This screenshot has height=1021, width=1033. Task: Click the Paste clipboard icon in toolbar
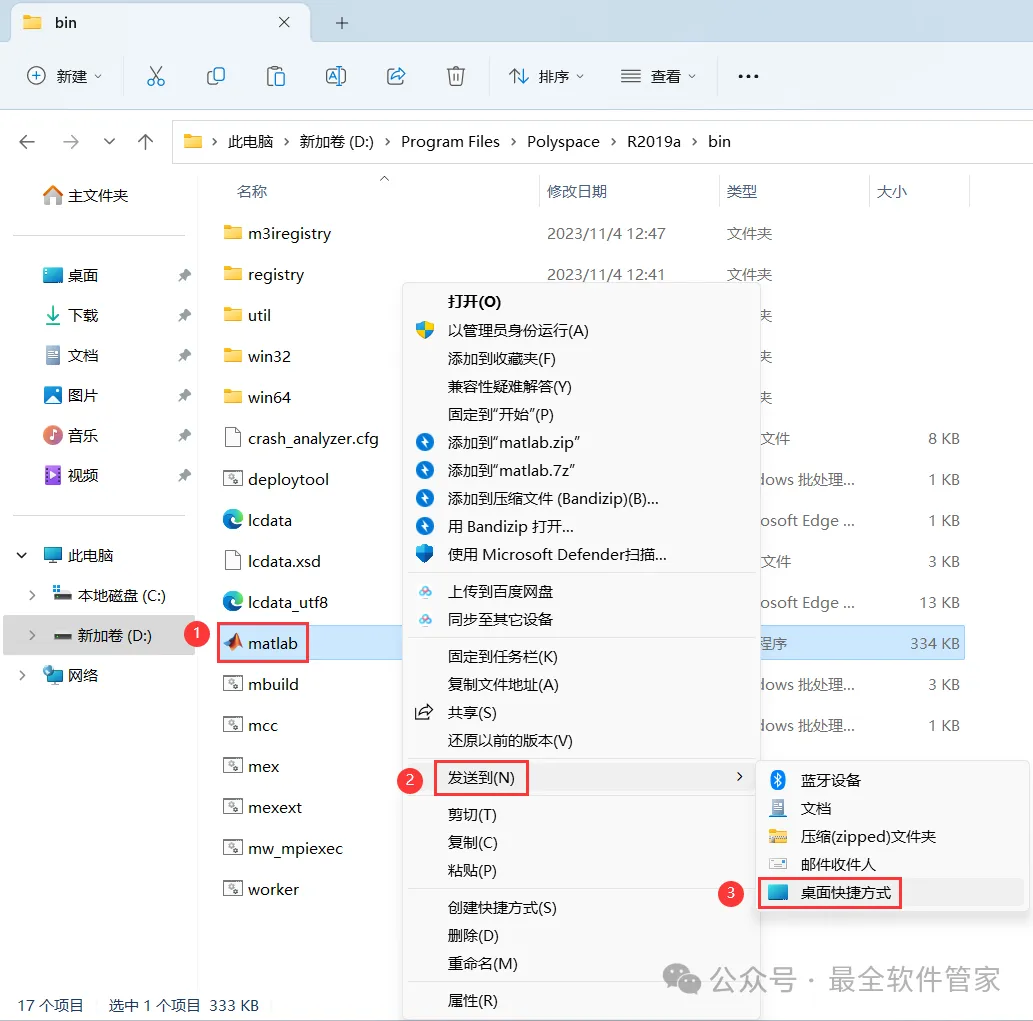[275, 76]
